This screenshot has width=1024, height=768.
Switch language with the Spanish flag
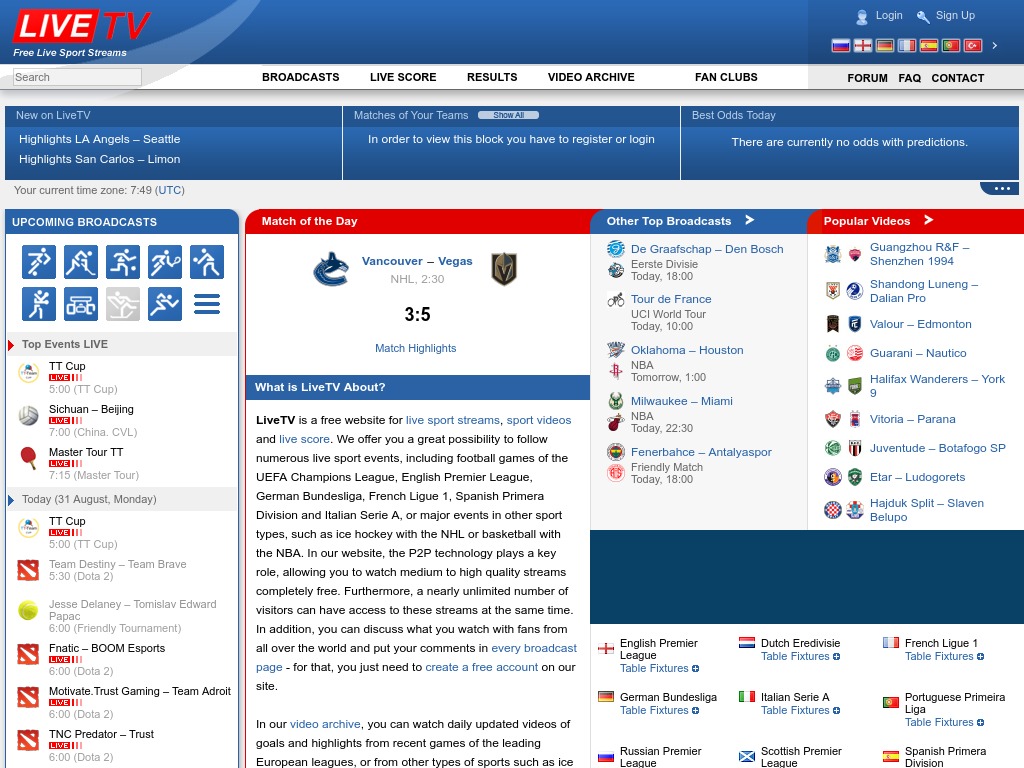click(x=929, y=45)
